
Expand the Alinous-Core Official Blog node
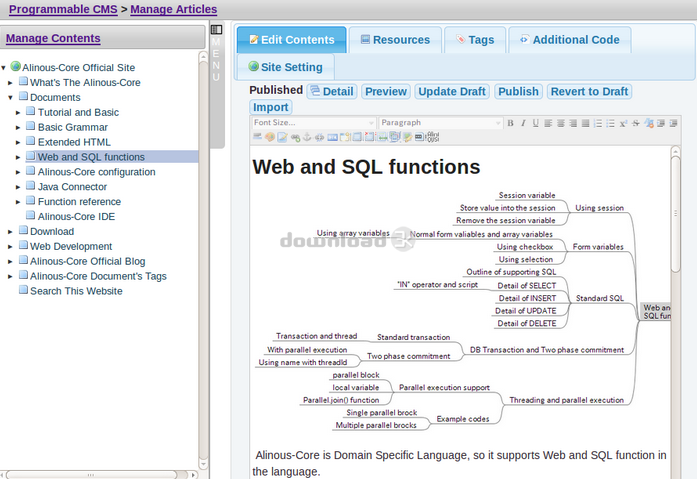pos(10,262)
